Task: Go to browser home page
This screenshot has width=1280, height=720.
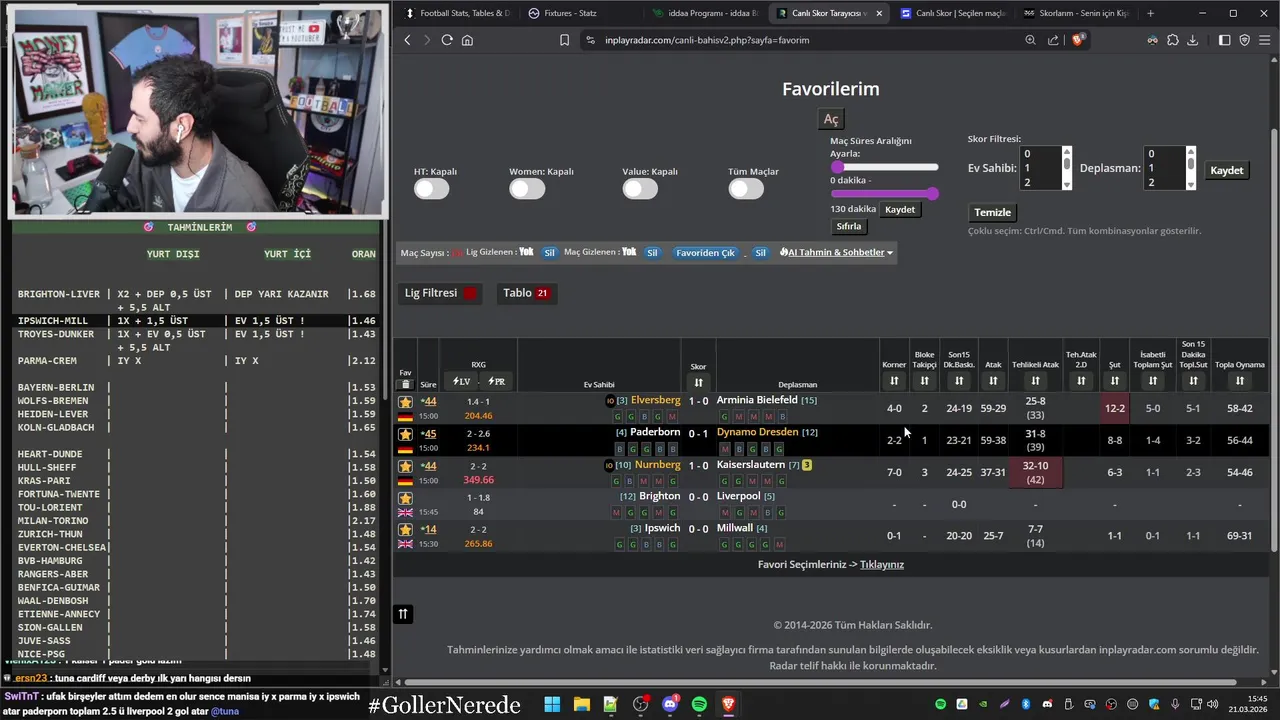Action: tap(467, 40)
